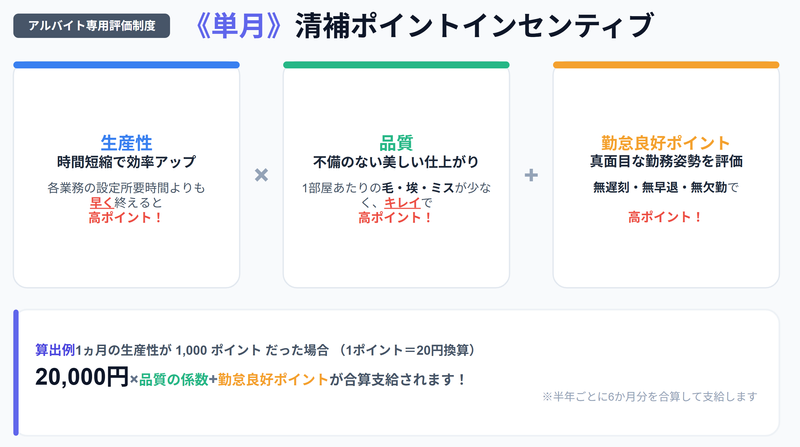Click the アルバイト専用評価制度 badge
The image size is (800, 447).
click(92, 26)
